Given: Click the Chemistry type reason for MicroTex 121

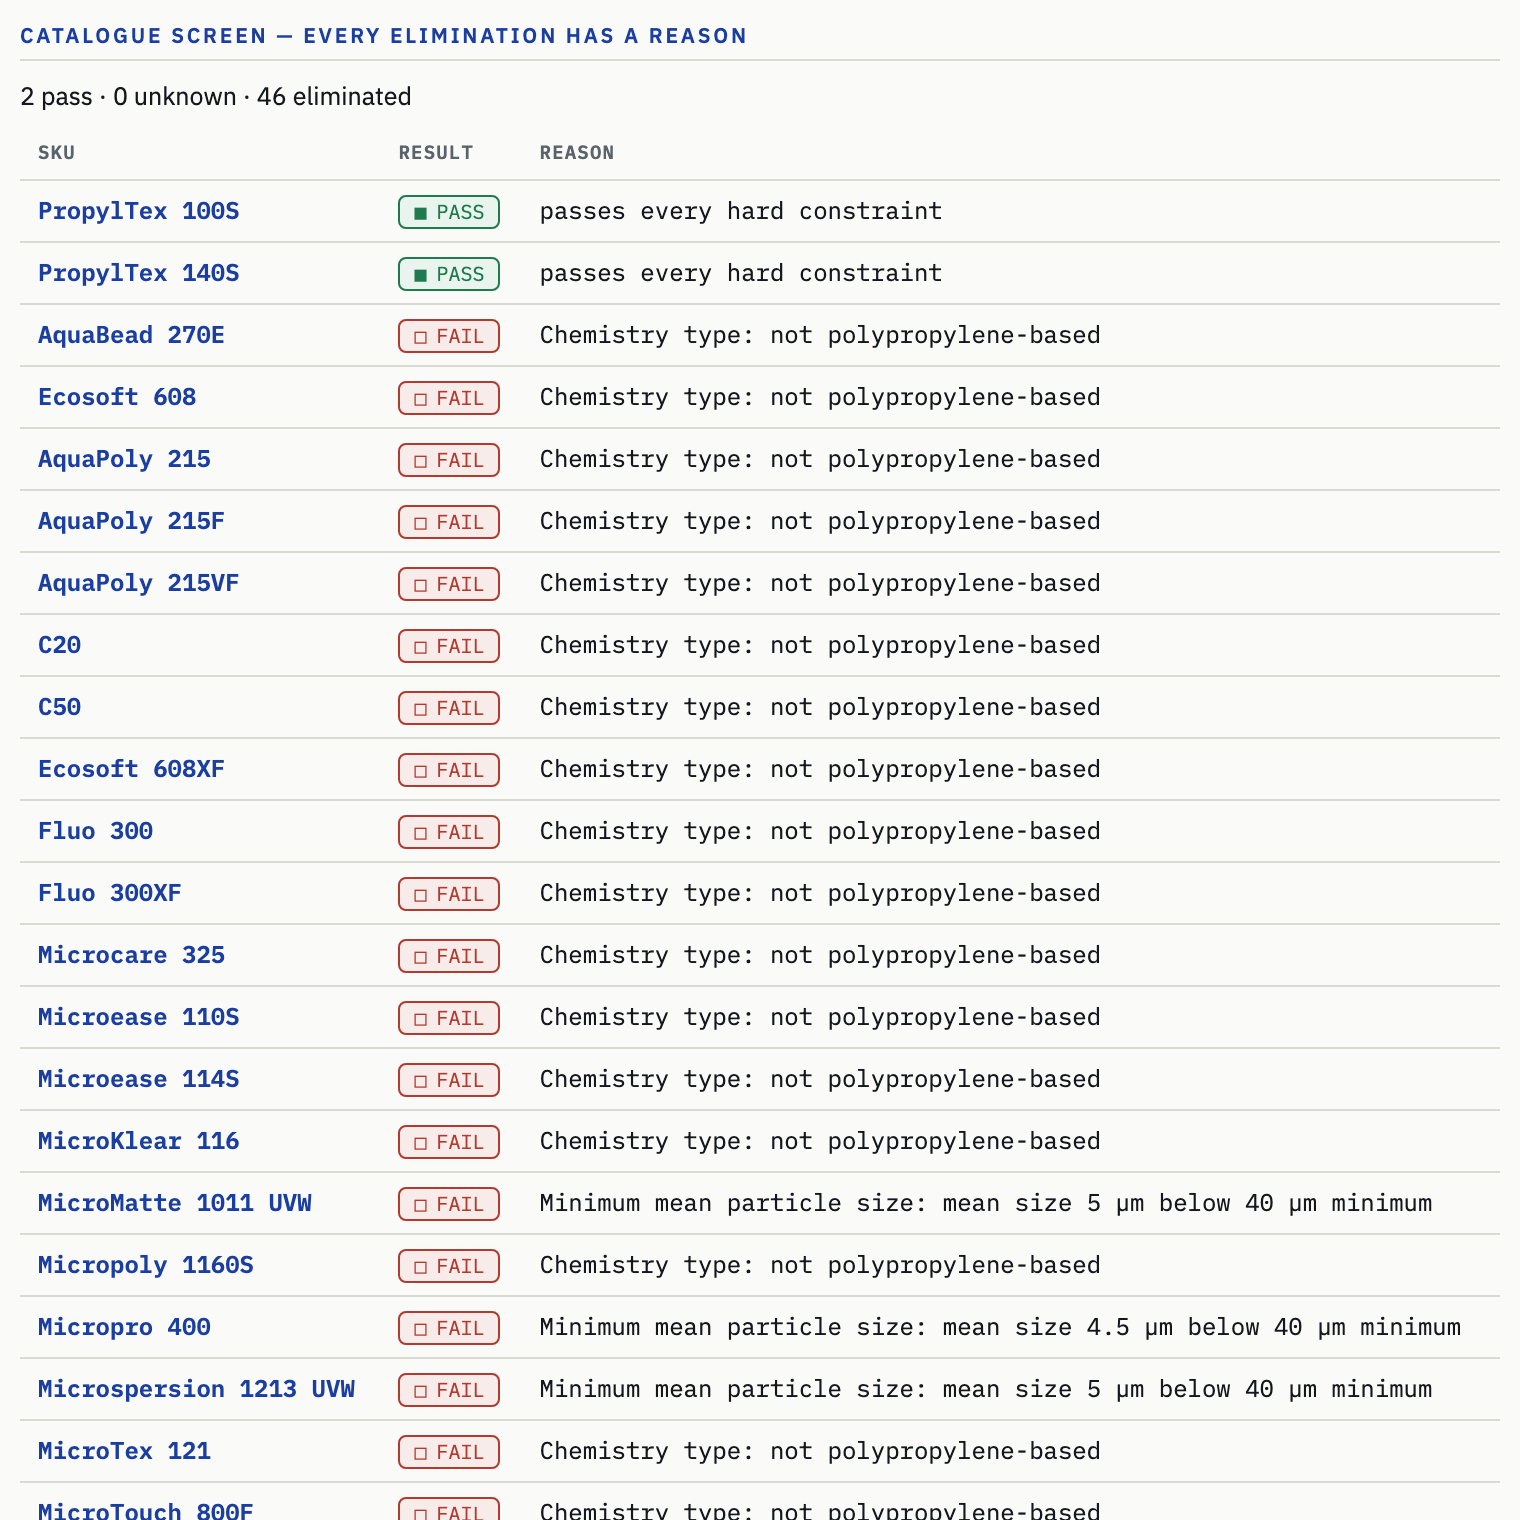Looking at the screenshot, I should pyautogui.click(x=820, y=1451).
